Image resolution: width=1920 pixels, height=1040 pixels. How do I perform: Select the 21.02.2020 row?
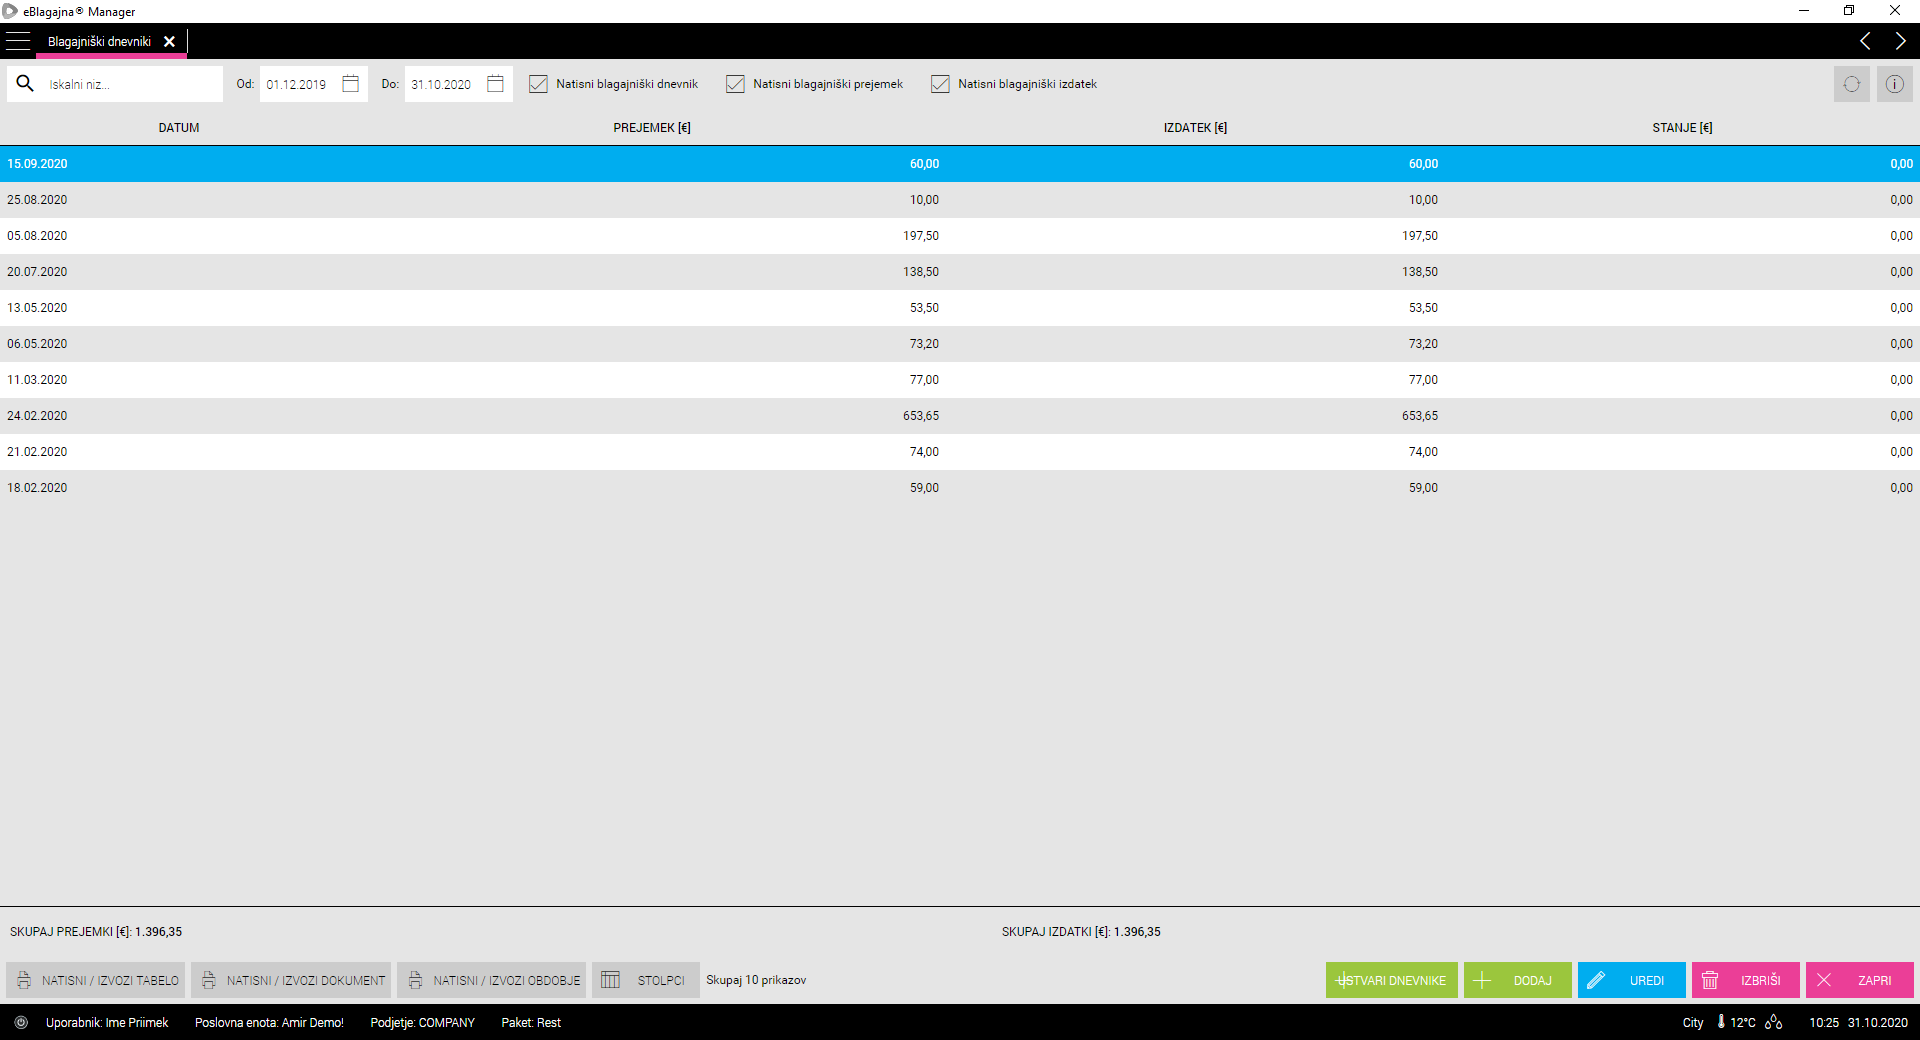tap(960, 452)
